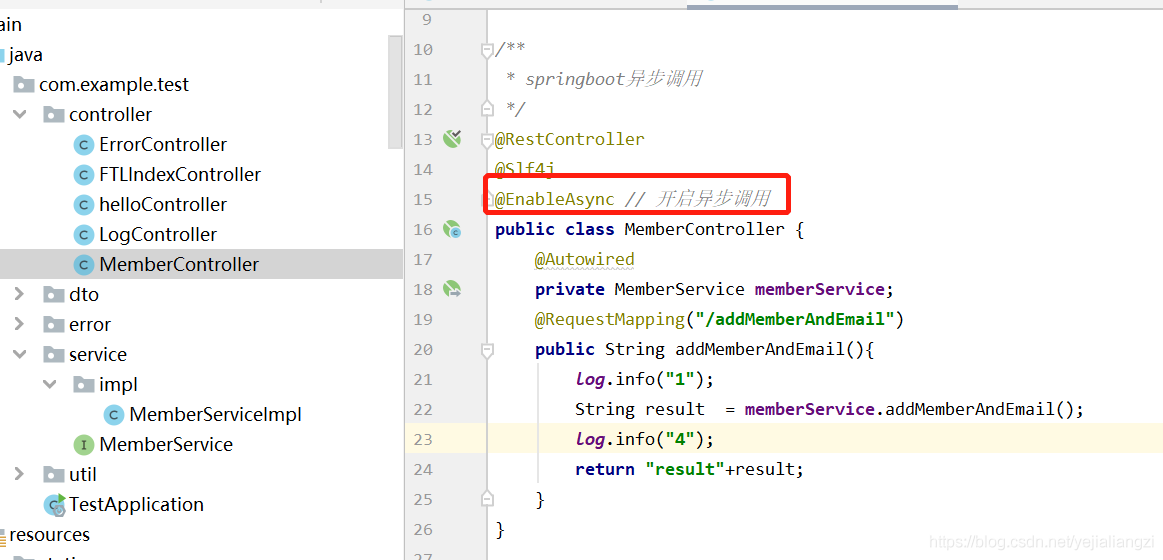Click the TestApplication run class icon
Viewport: 1163px width, 560px height.
click(54, 505)
